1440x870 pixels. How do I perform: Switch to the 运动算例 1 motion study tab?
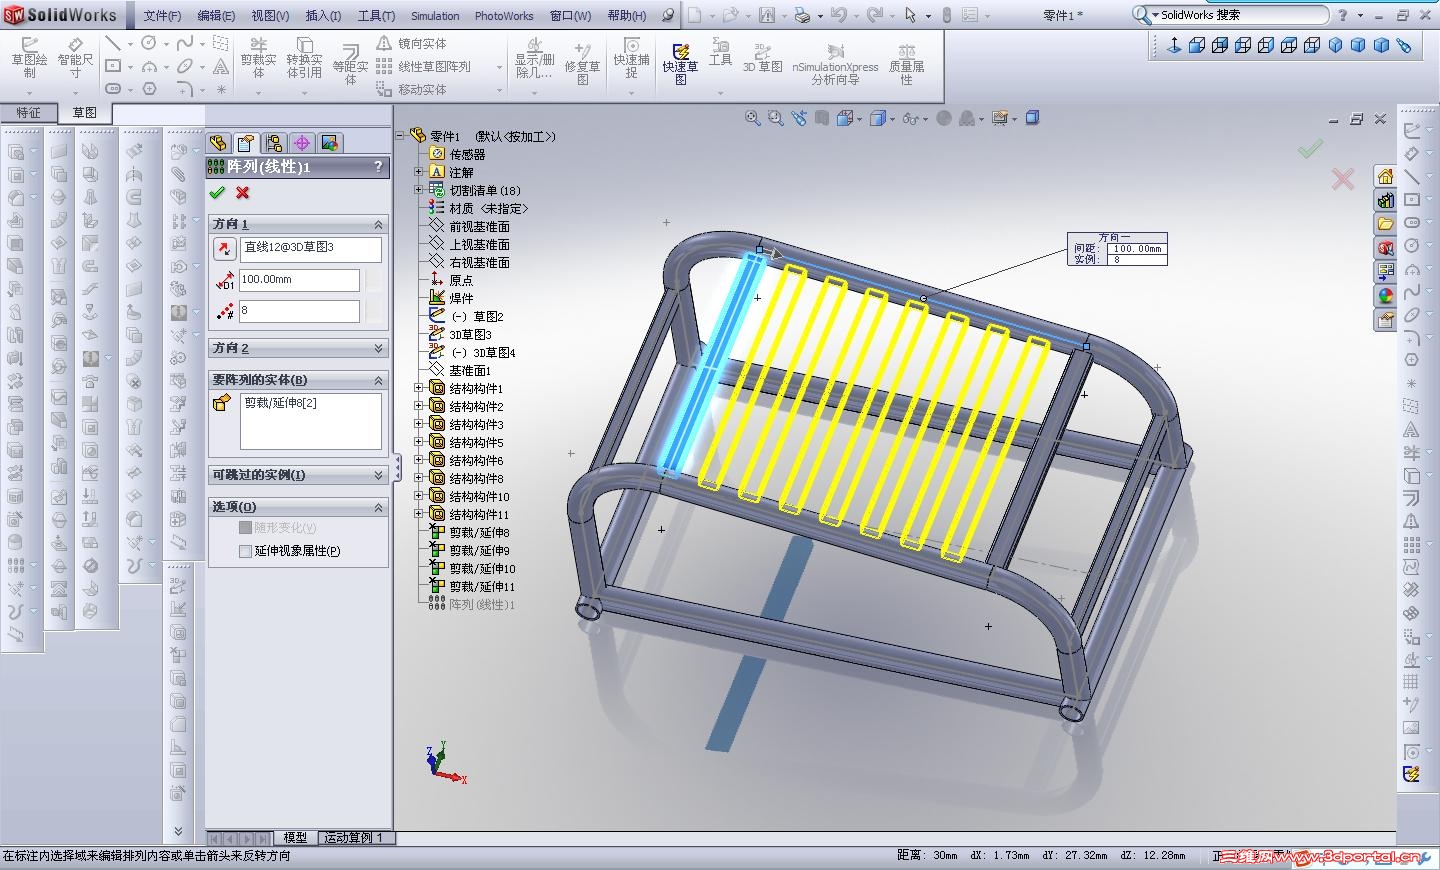[353, 838]
